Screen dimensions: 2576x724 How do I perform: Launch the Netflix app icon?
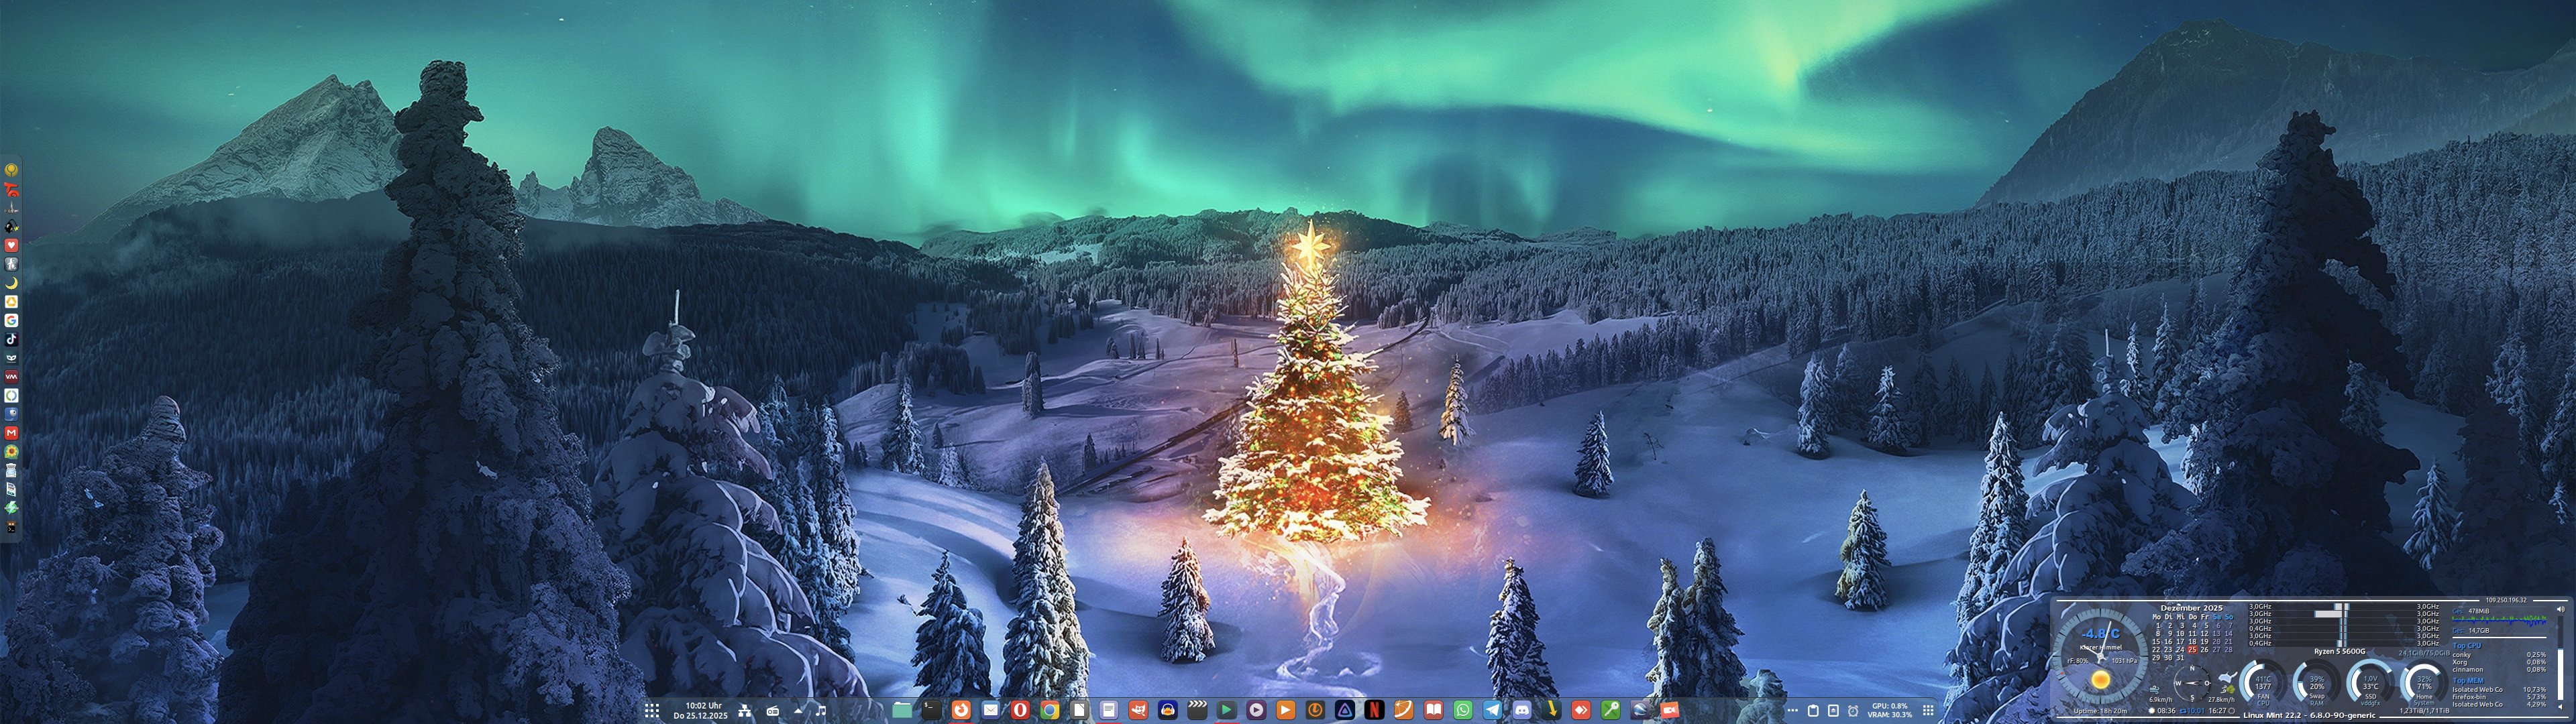(x=1375, y=710)
